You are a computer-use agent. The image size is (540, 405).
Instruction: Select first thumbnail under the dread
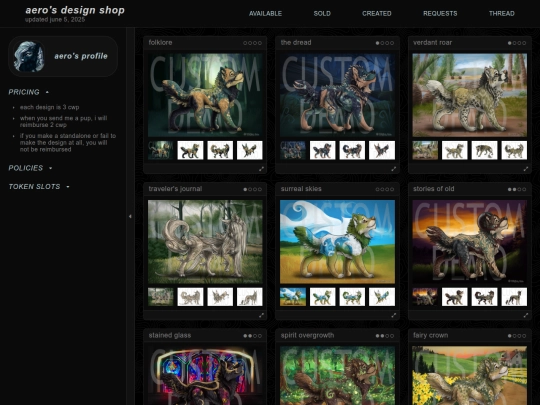293,150
